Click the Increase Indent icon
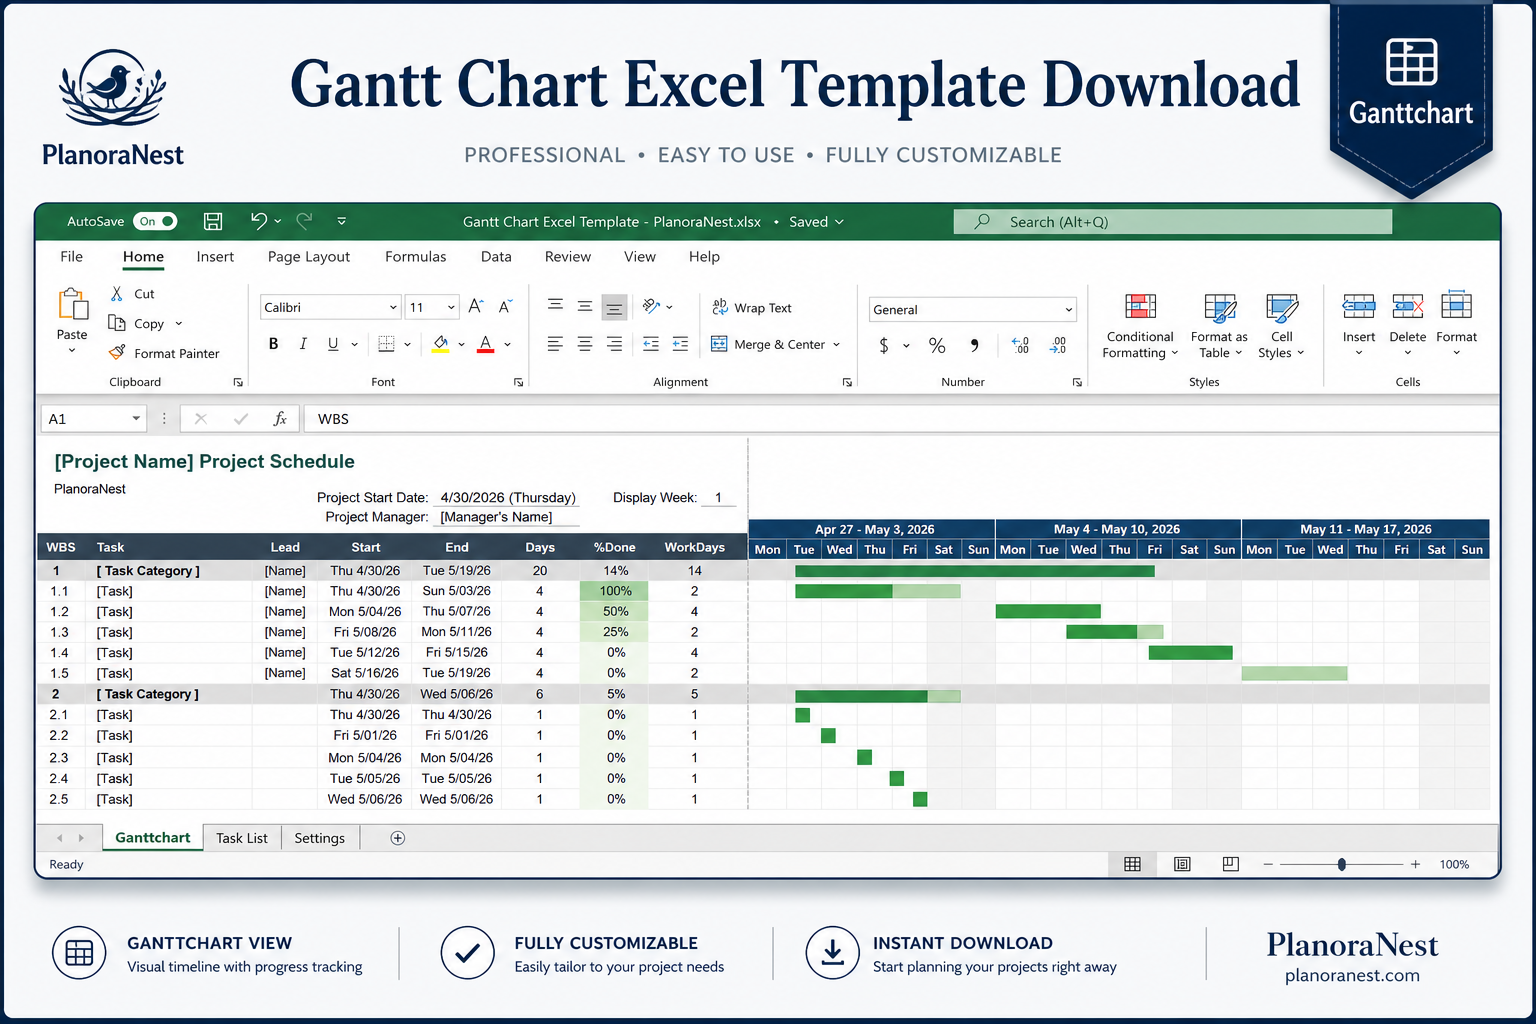 coord(681,344)
